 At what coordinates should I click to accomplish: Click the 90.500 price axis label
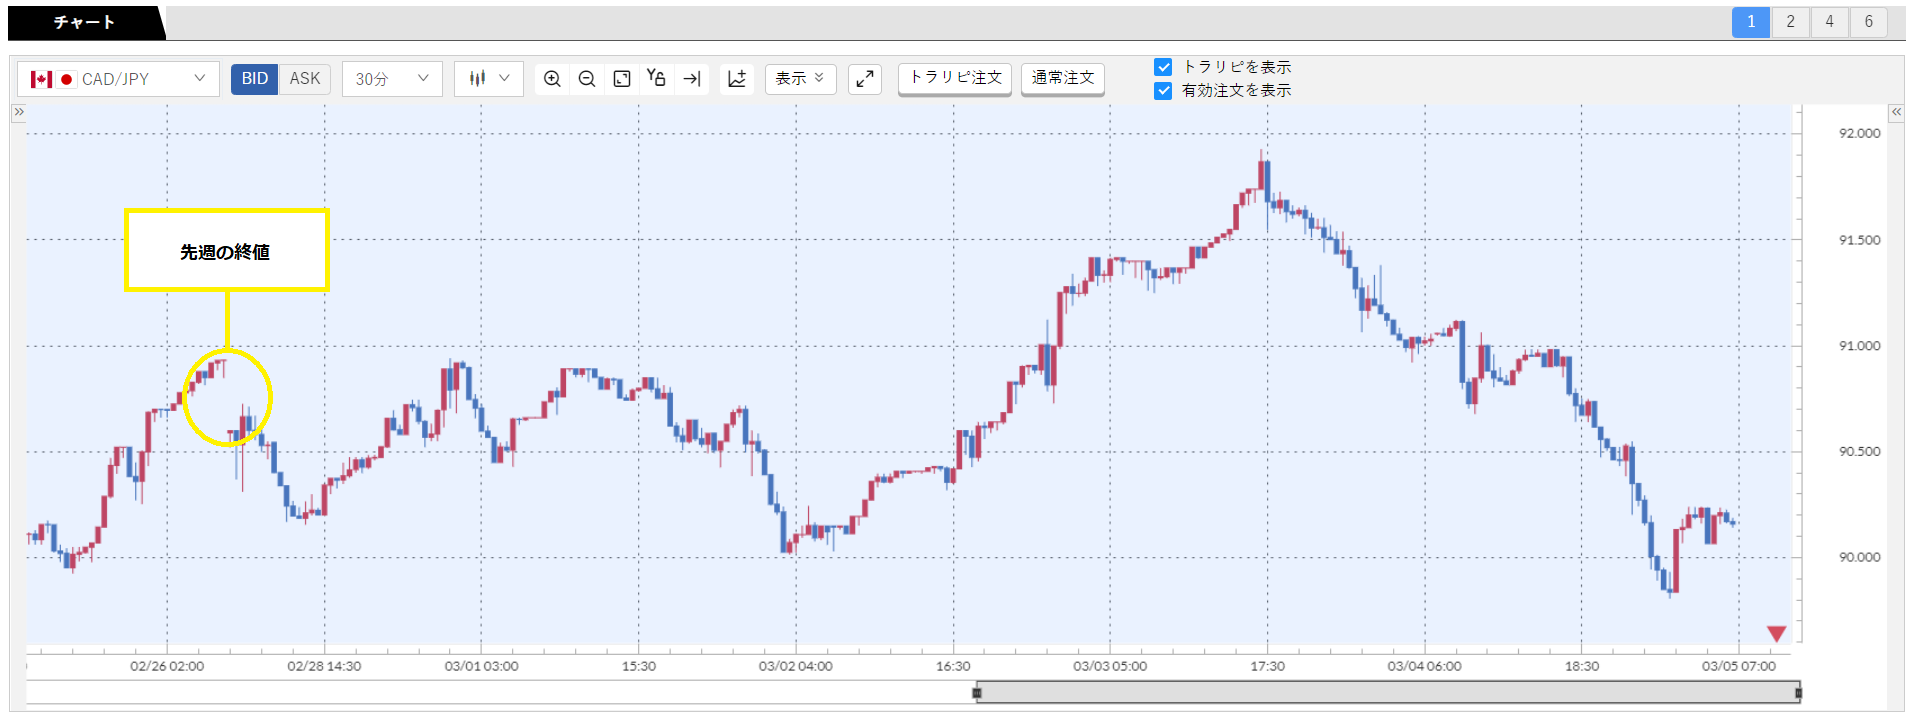1859,452
